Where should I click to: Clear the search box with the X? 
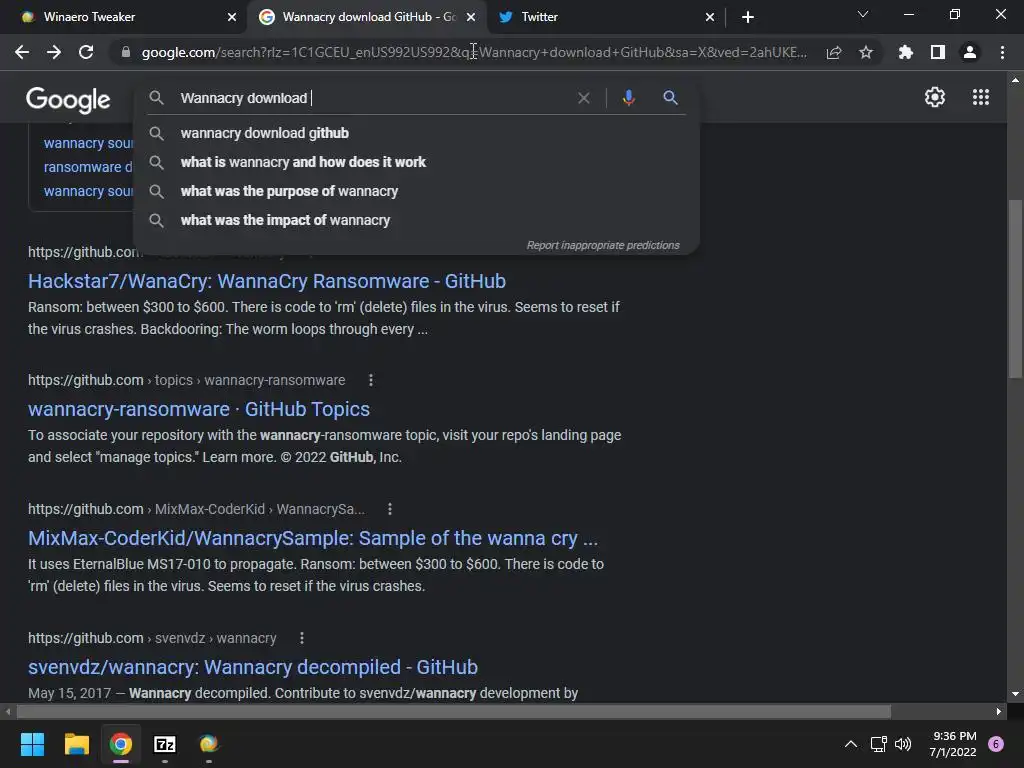coord(584,98)
